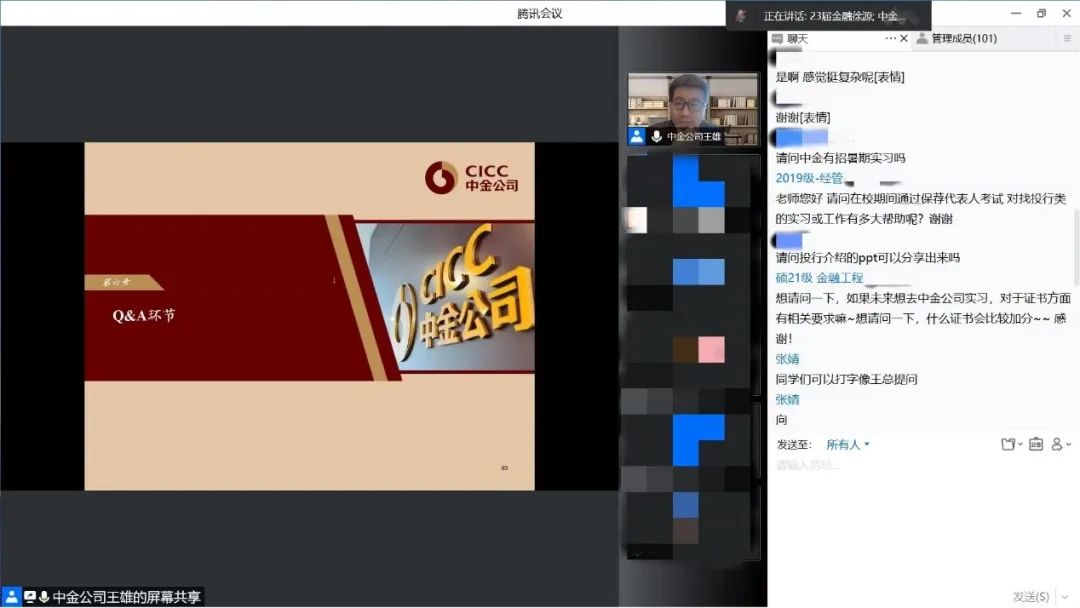Screen dimensions: 1080x608
Task: Click the CICC 中金公司 logo on slide
Action: click(x=472, y=178)
